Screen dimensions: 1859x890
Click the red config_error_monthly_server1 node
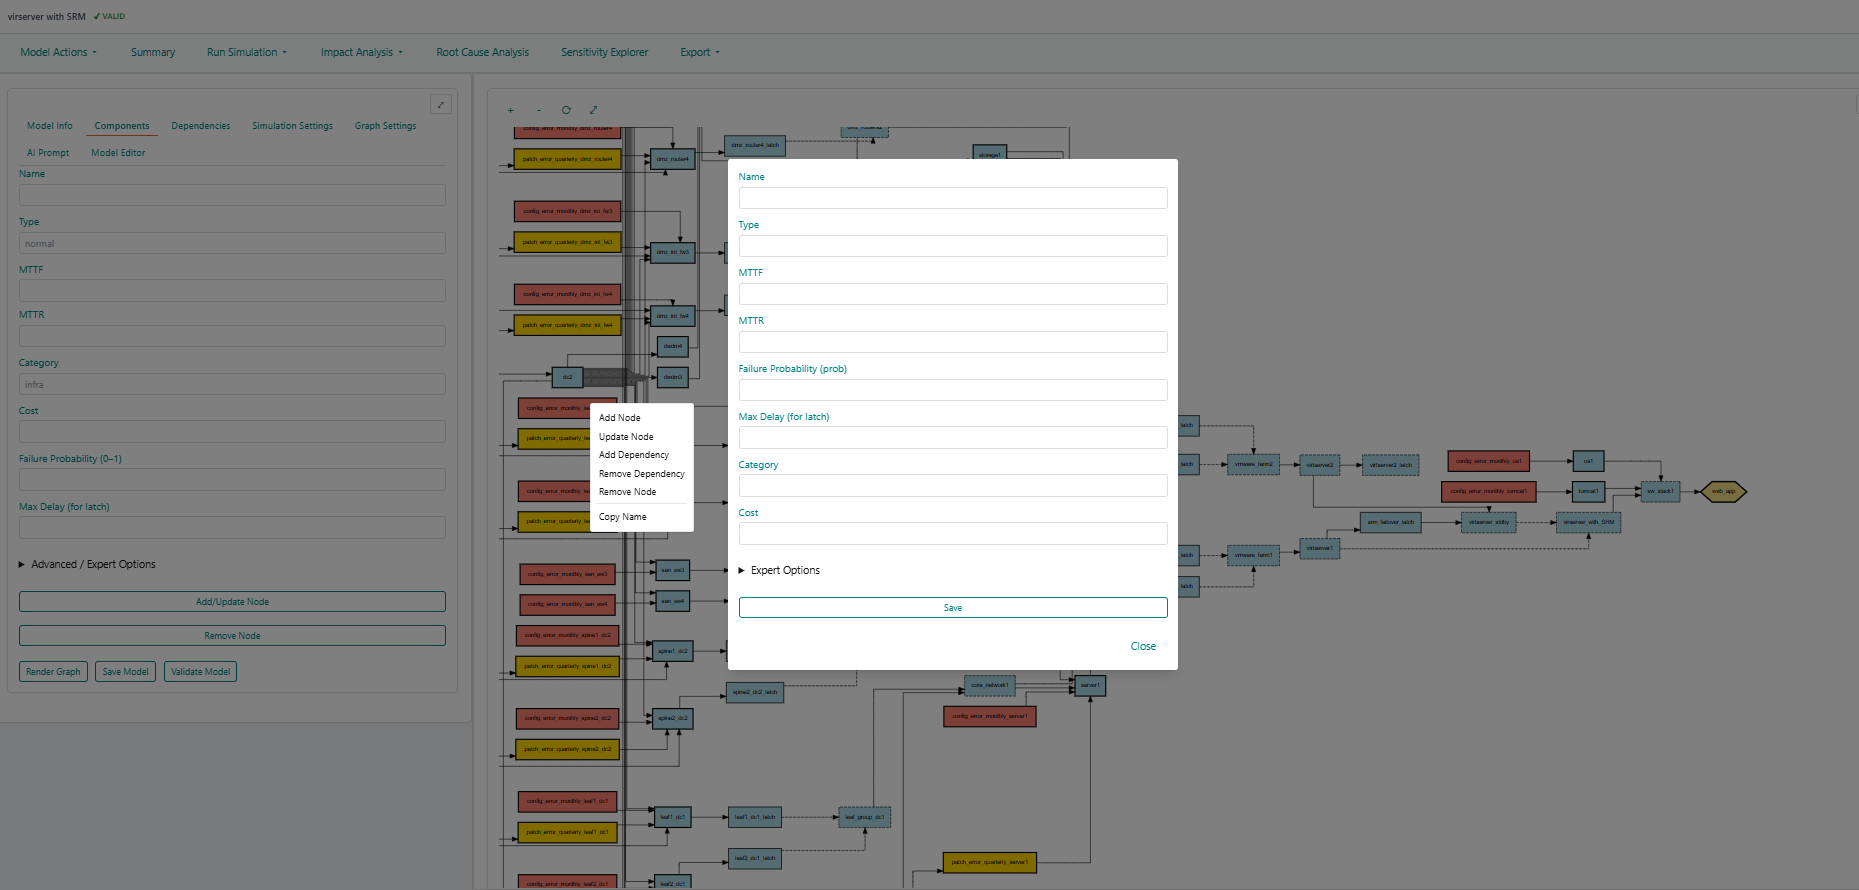pyautogui.click(x=989, y=716)
